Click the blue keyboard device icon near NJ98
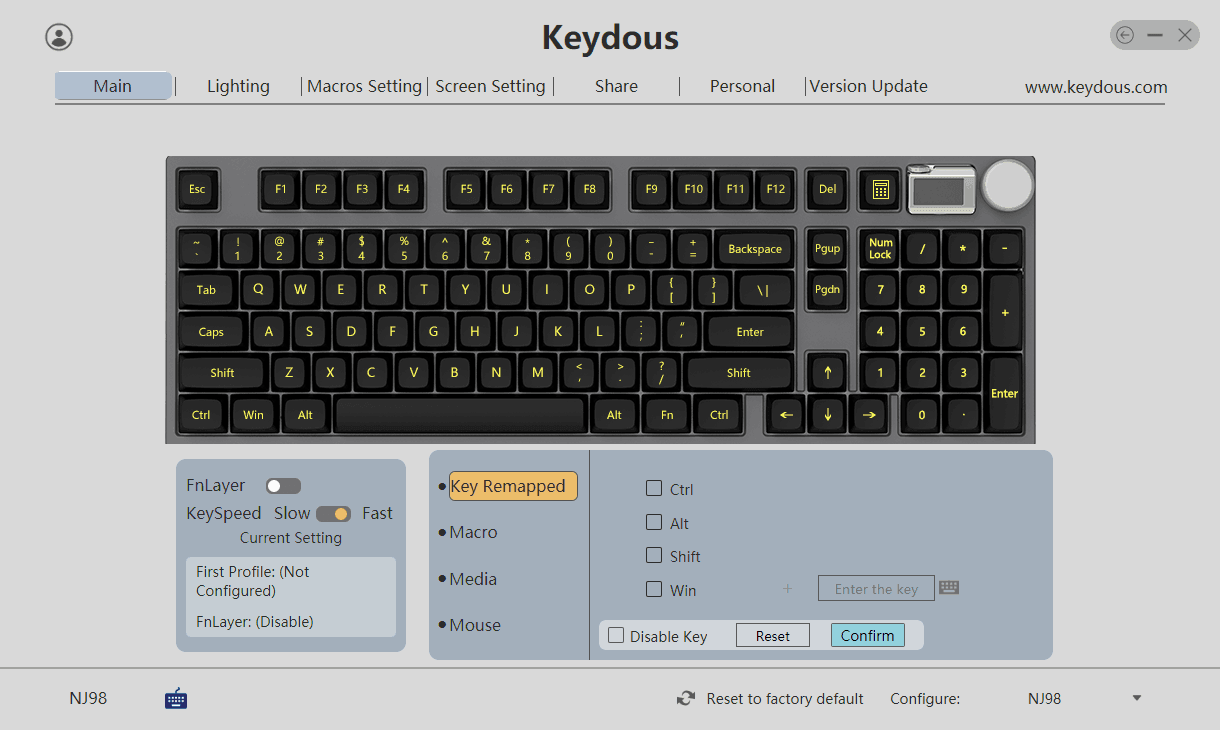 [176, 698]
